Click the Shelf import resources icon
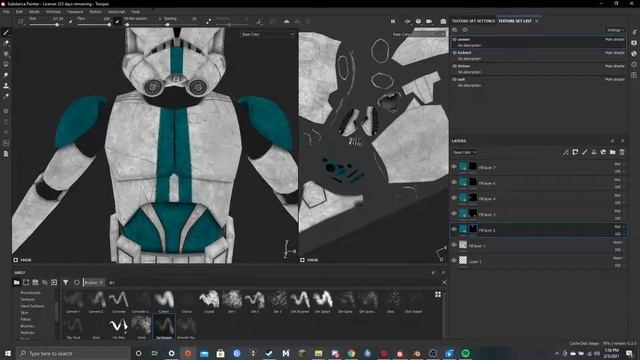This screenshot has width=640, height=360. coord(54,282)
